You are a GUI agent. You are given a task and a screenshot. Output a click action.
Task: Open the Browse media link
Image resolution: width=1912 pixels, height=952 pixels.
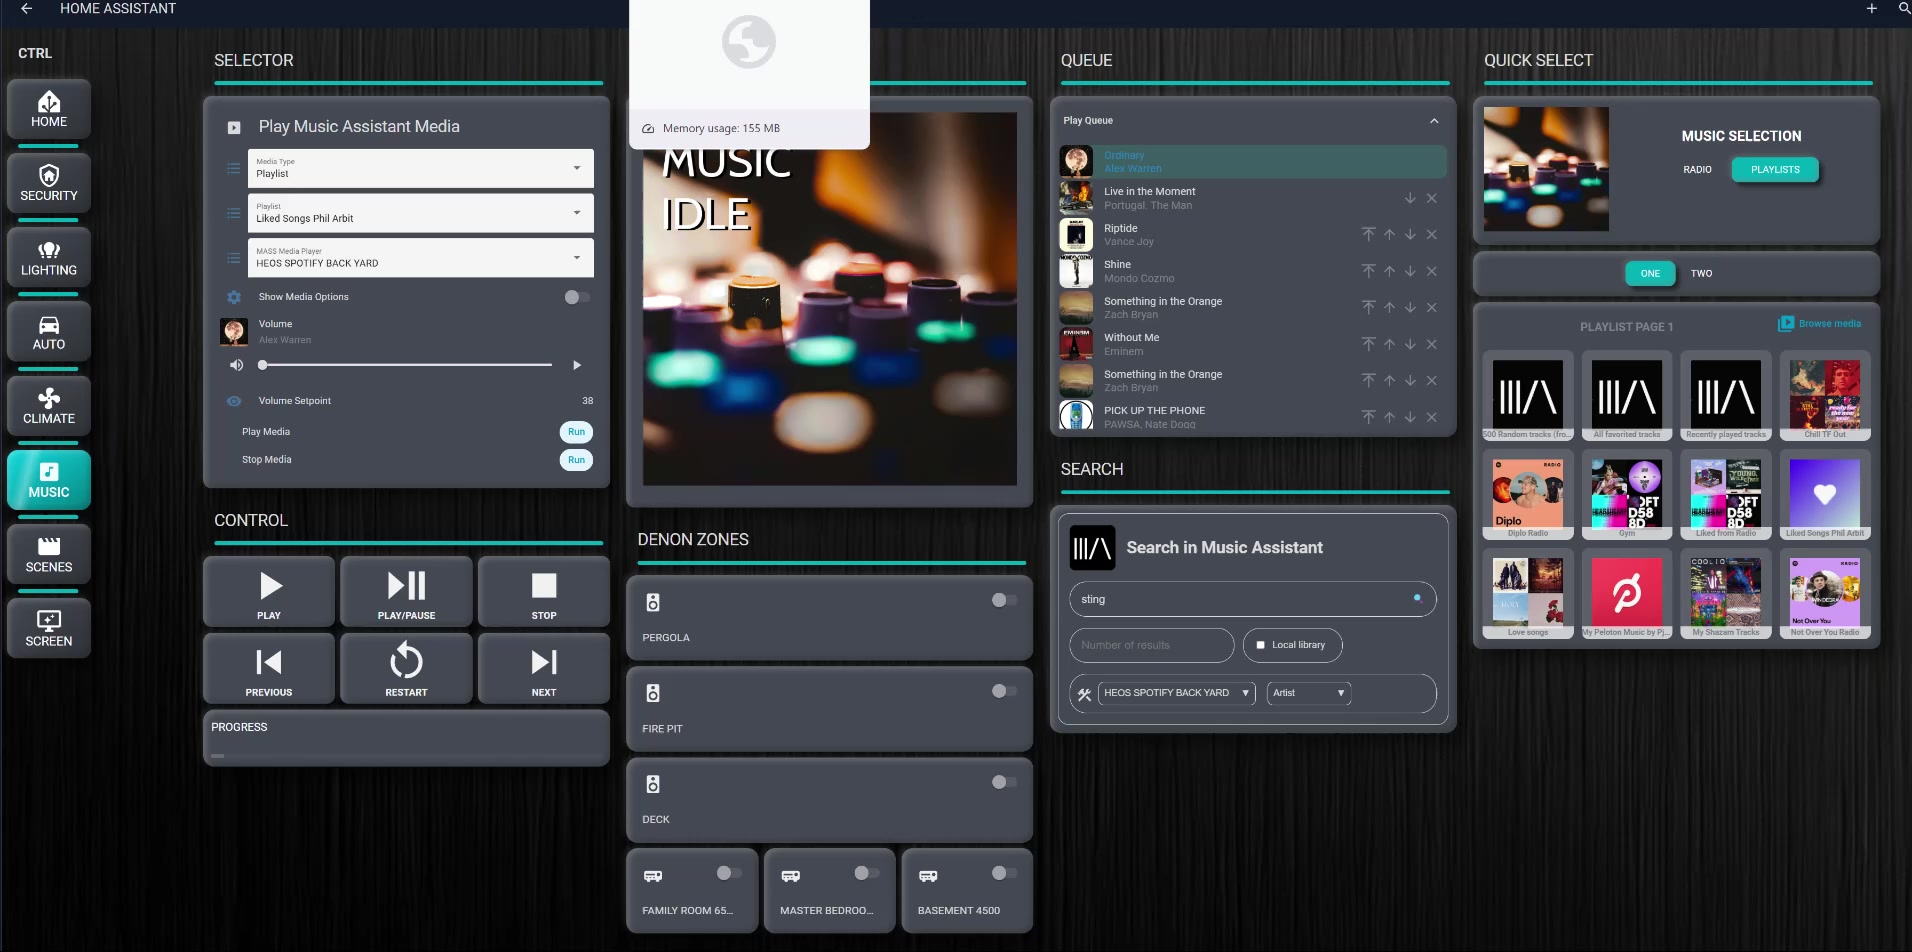(1819, 324)
